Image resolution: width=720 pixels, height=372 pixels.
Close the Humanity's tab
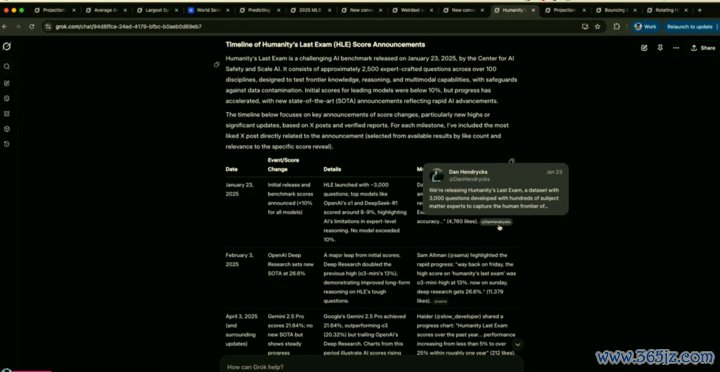[533, 10]
